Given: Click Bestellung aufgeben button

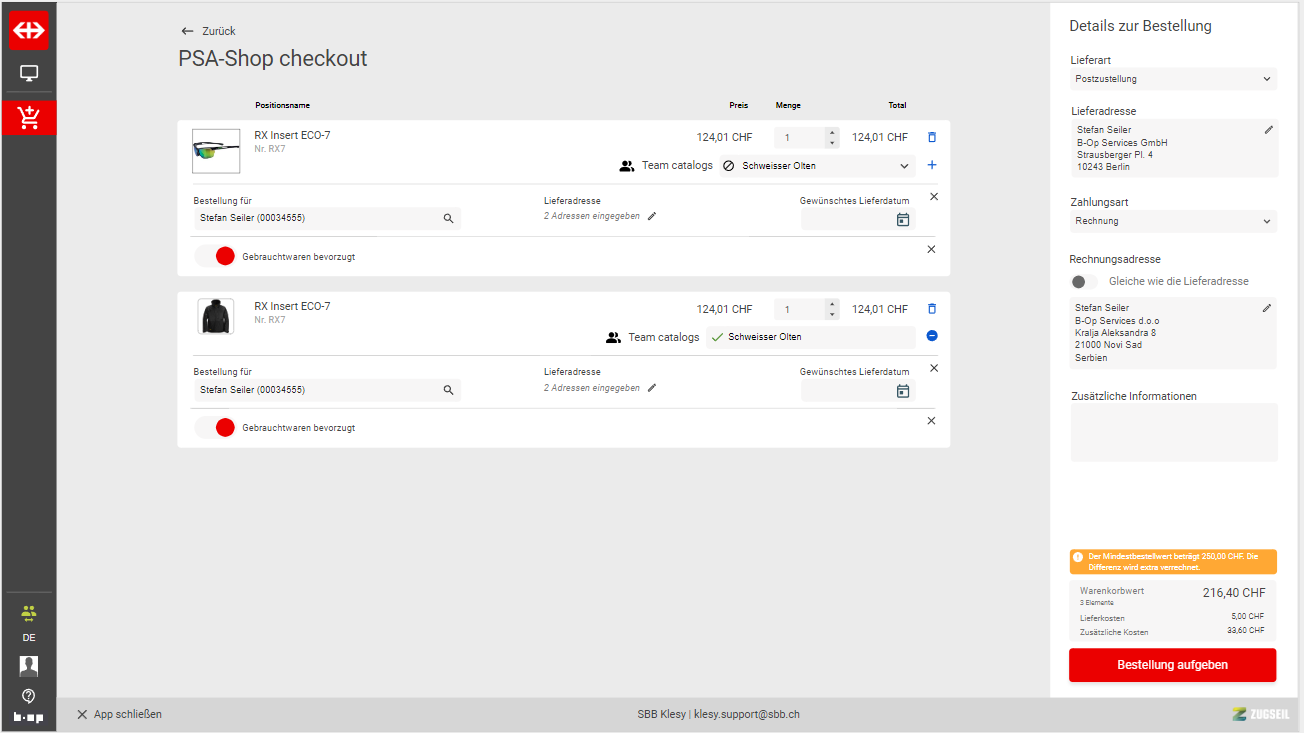Looking at the screenshot, I should [x=1172, y=665].
